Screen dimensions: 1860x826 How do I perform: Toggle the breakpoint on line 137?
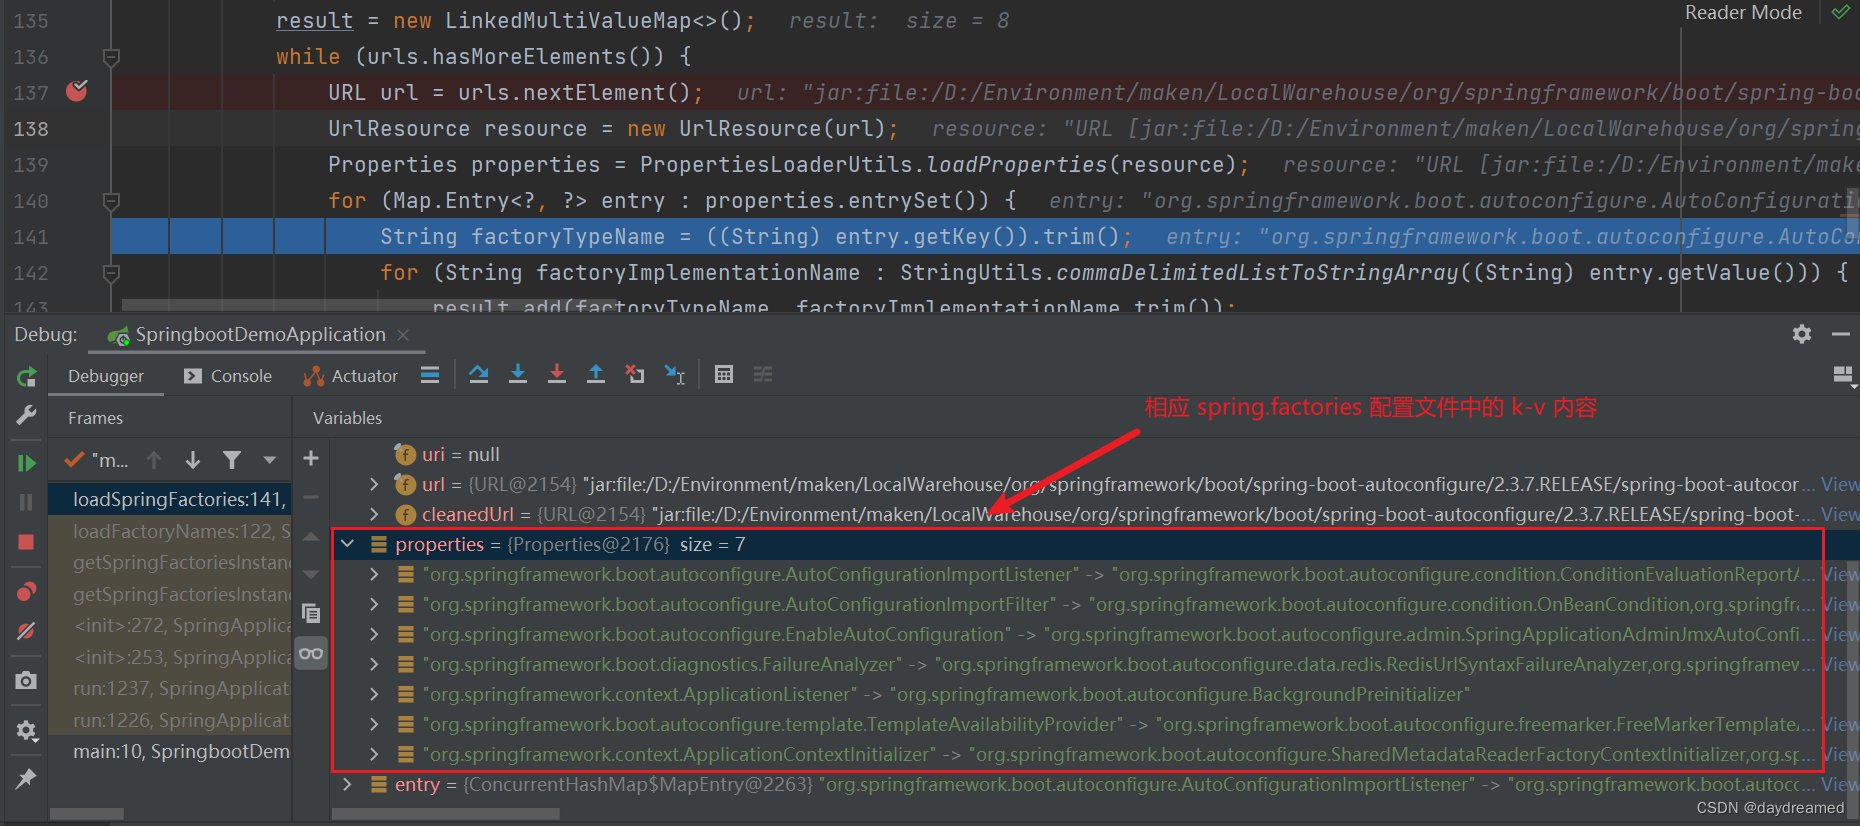77,91
